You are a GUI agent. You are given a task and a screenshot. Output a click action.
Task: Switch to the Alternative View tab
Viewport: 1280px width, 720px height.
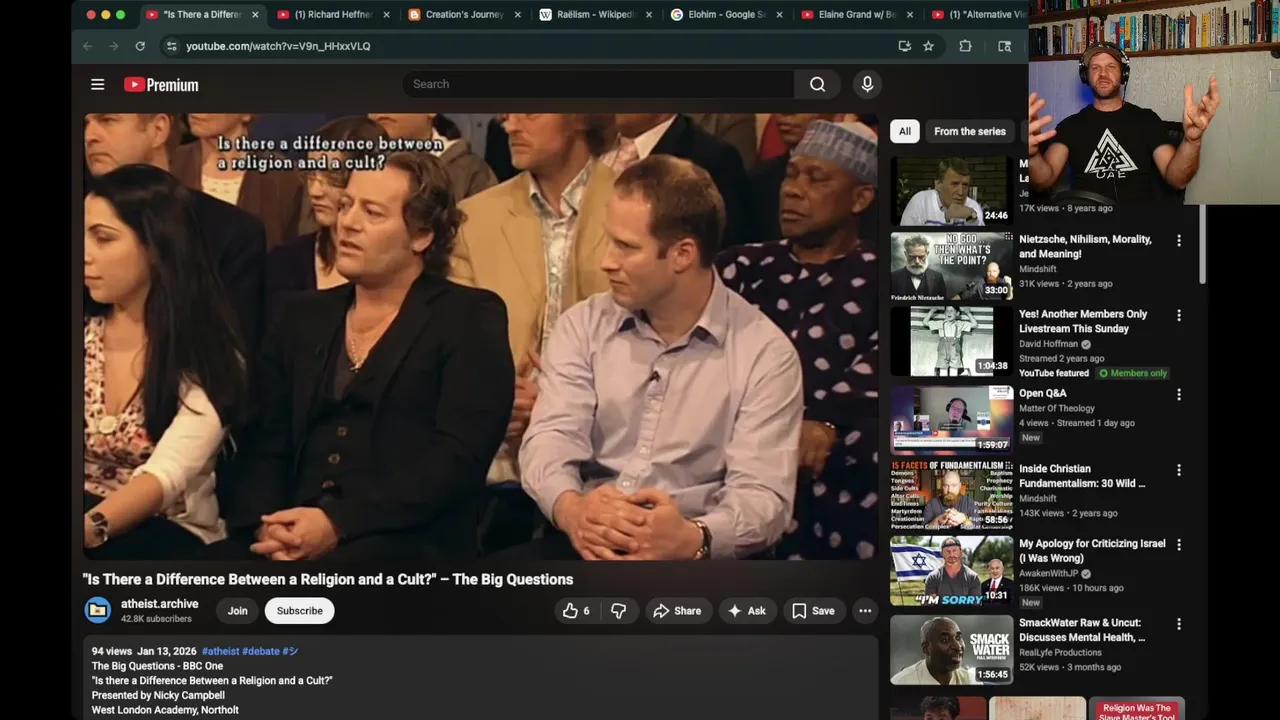coord(977,15)
